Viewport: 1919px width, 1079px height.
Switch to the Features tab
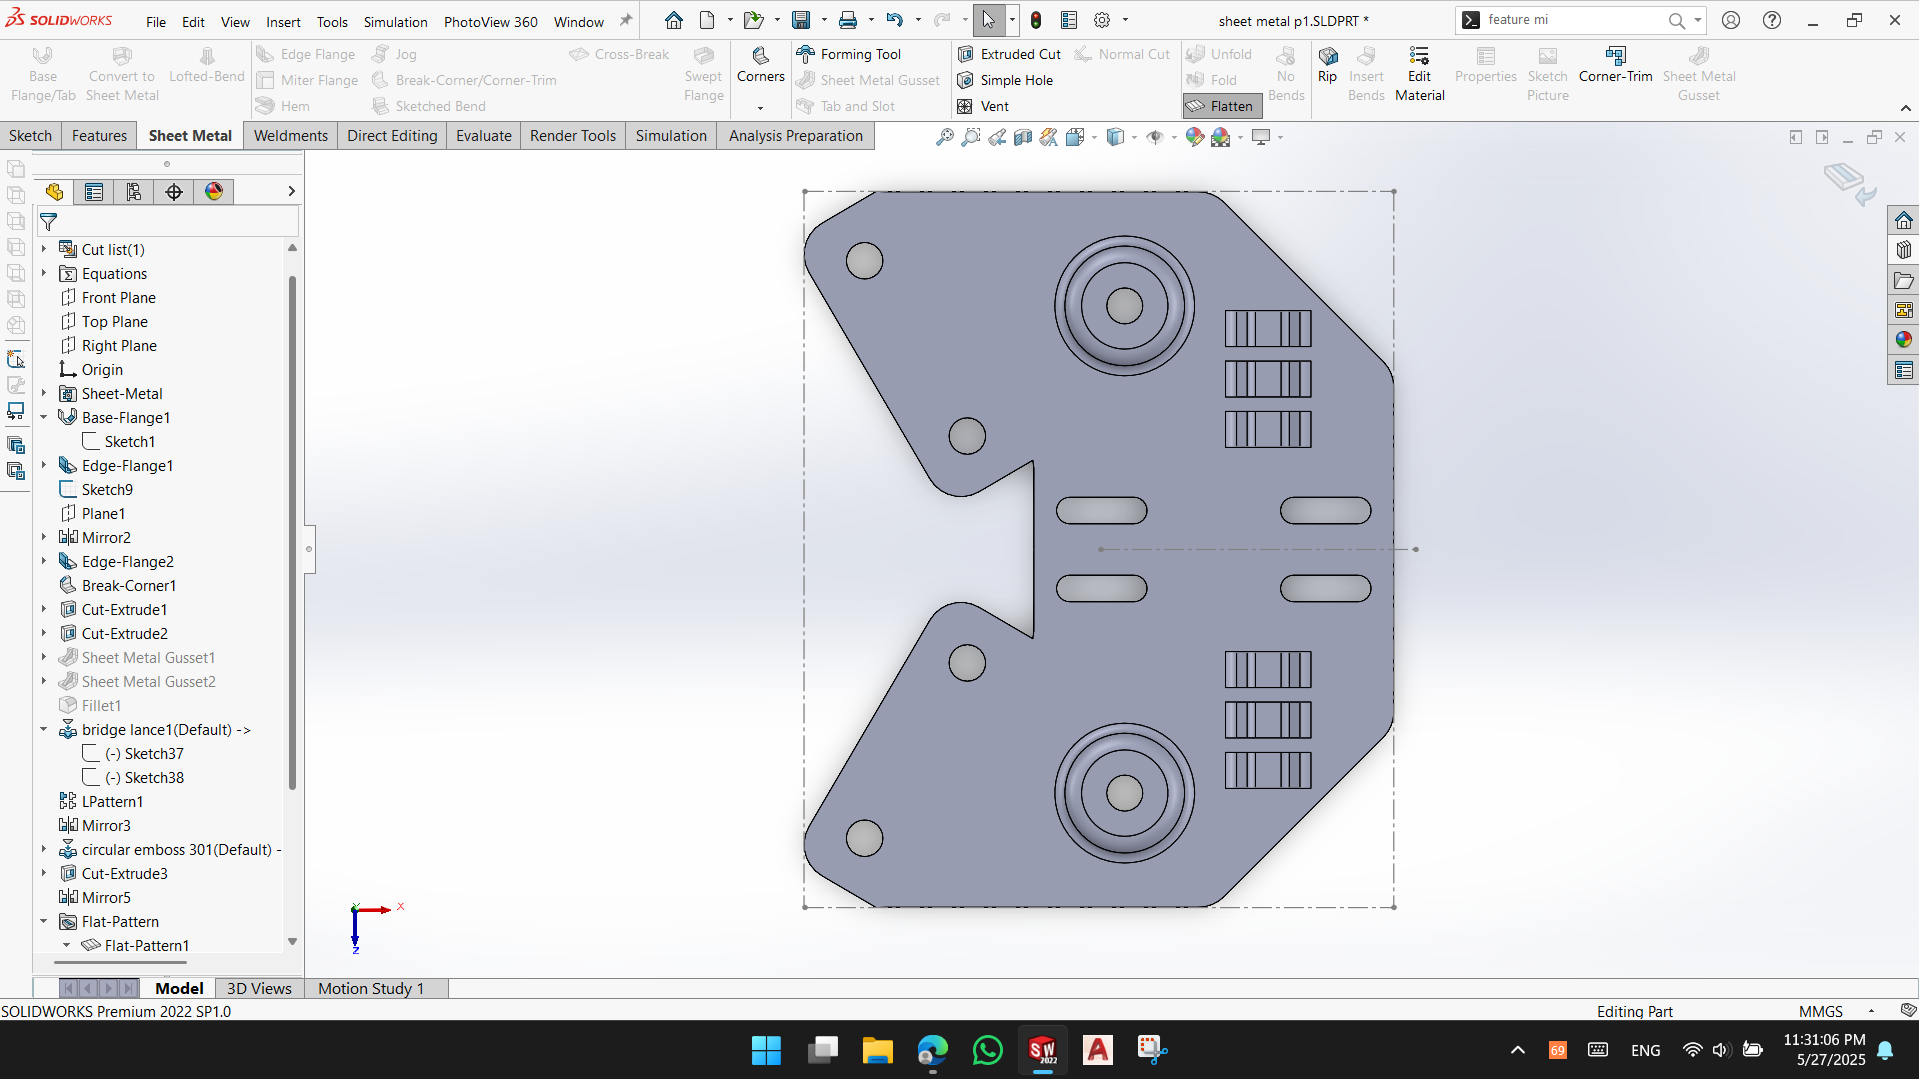(x=99, y=136)
